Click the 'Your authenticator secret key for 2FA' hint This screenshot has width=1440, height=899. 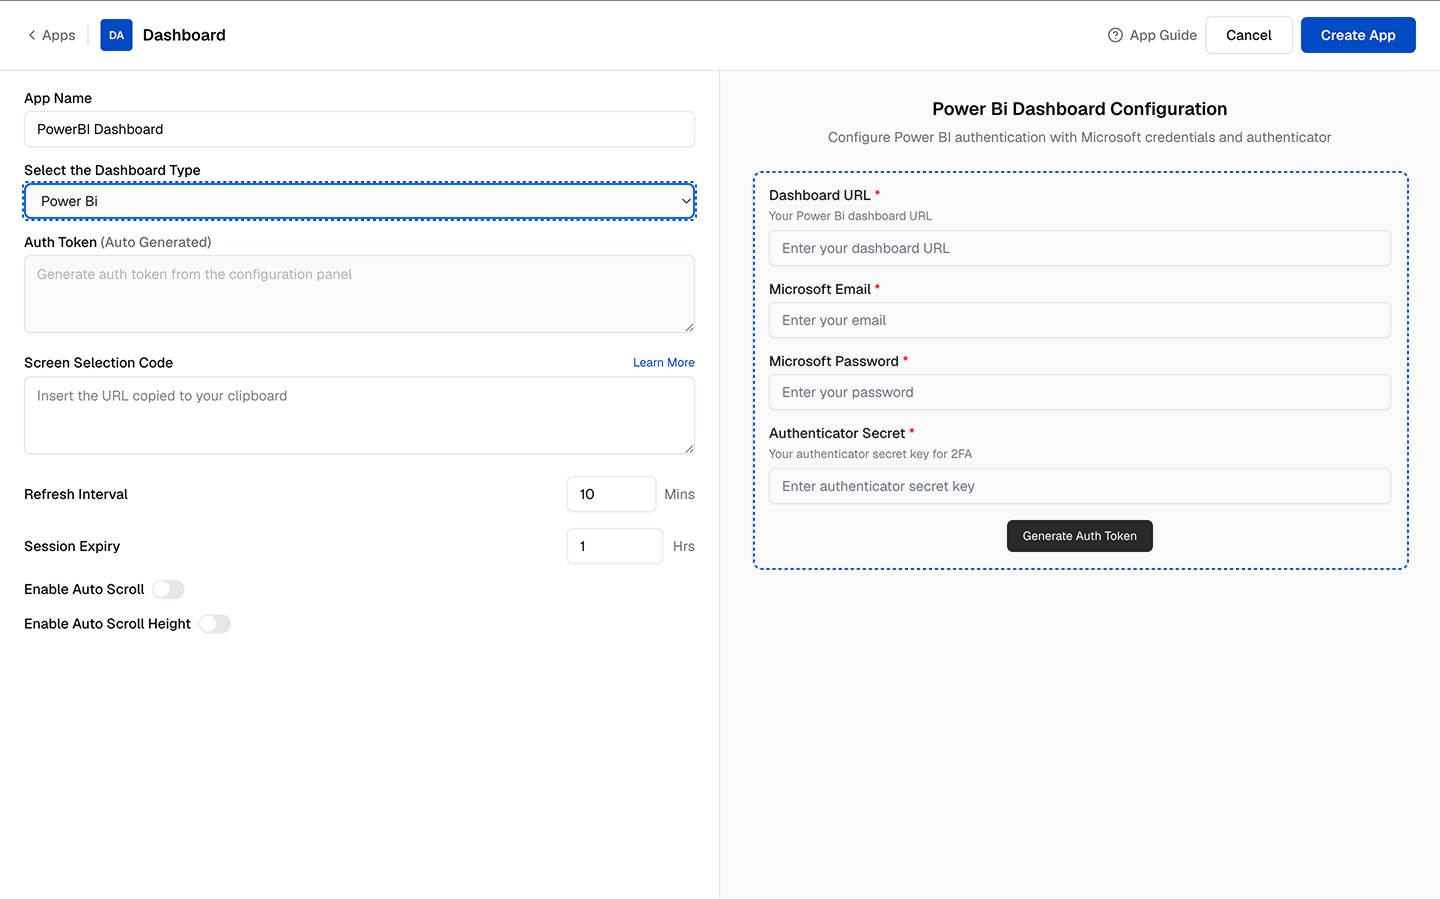(870, 454)
